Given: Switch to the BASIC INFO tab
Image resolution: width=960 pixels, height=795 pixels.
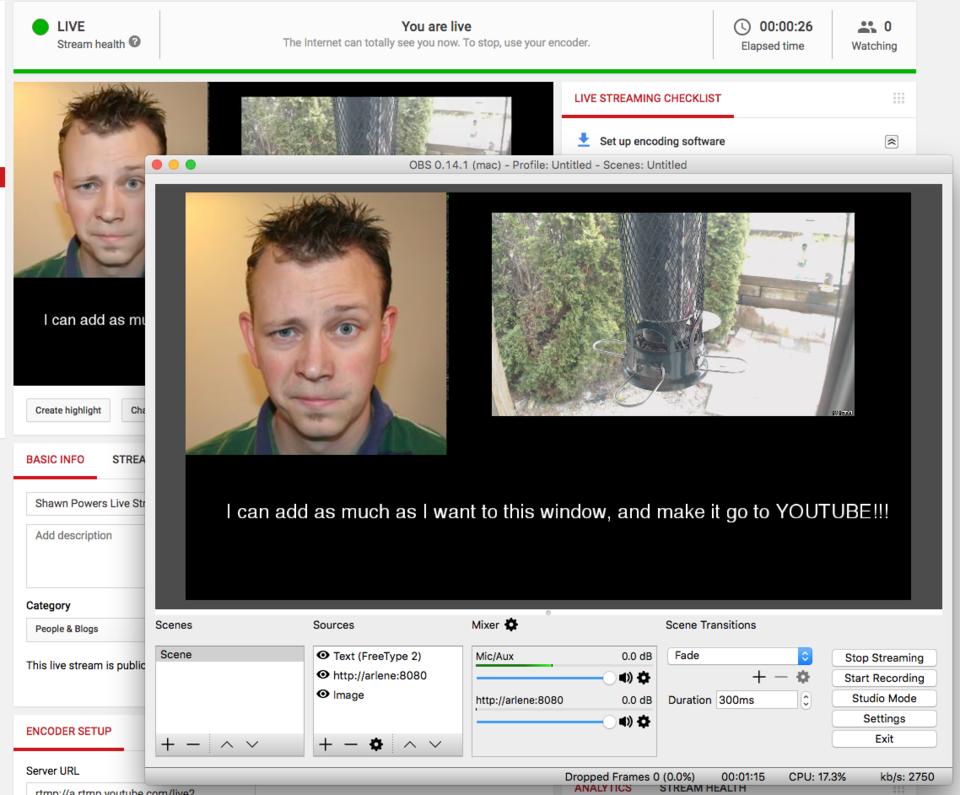Looking at the screenshot, I should [55, 460].
